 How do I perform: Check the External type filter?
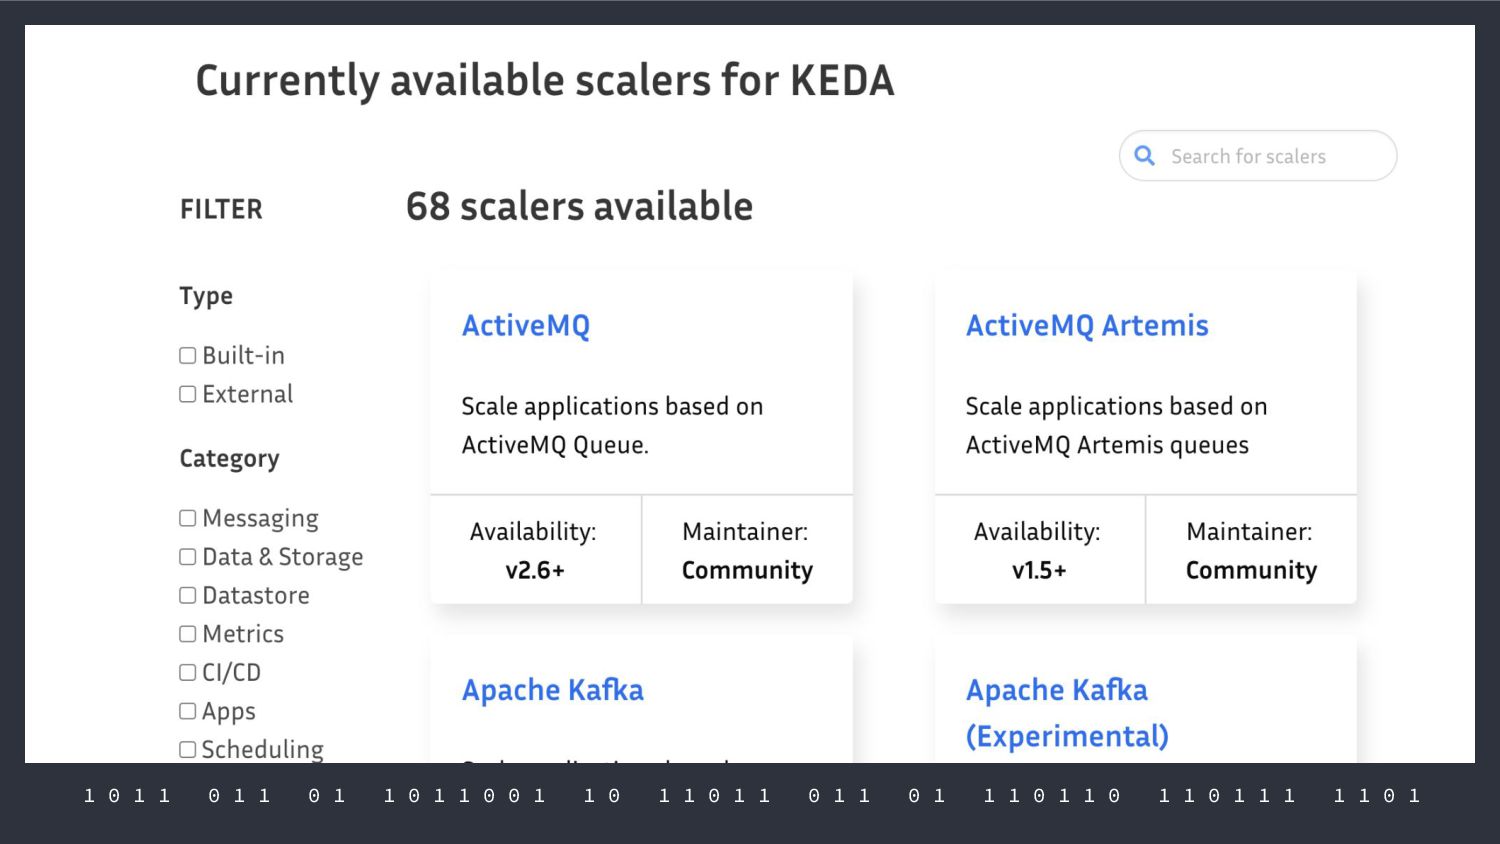click(x=188, y=394)
